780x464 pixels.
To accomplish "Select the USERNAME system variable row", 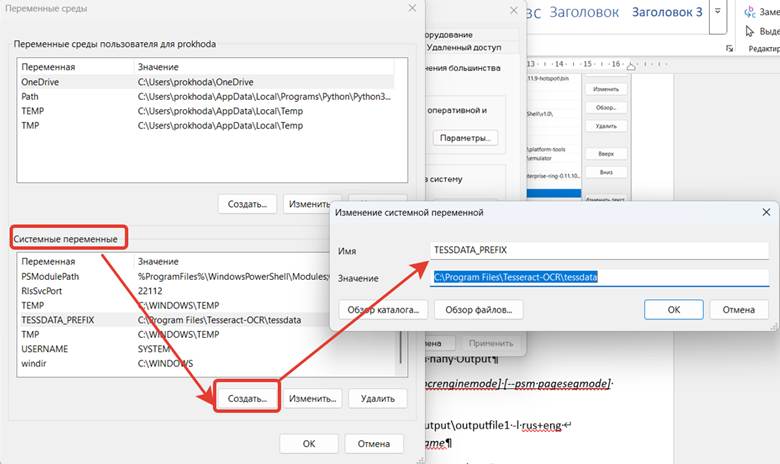I will click(207, 349).
